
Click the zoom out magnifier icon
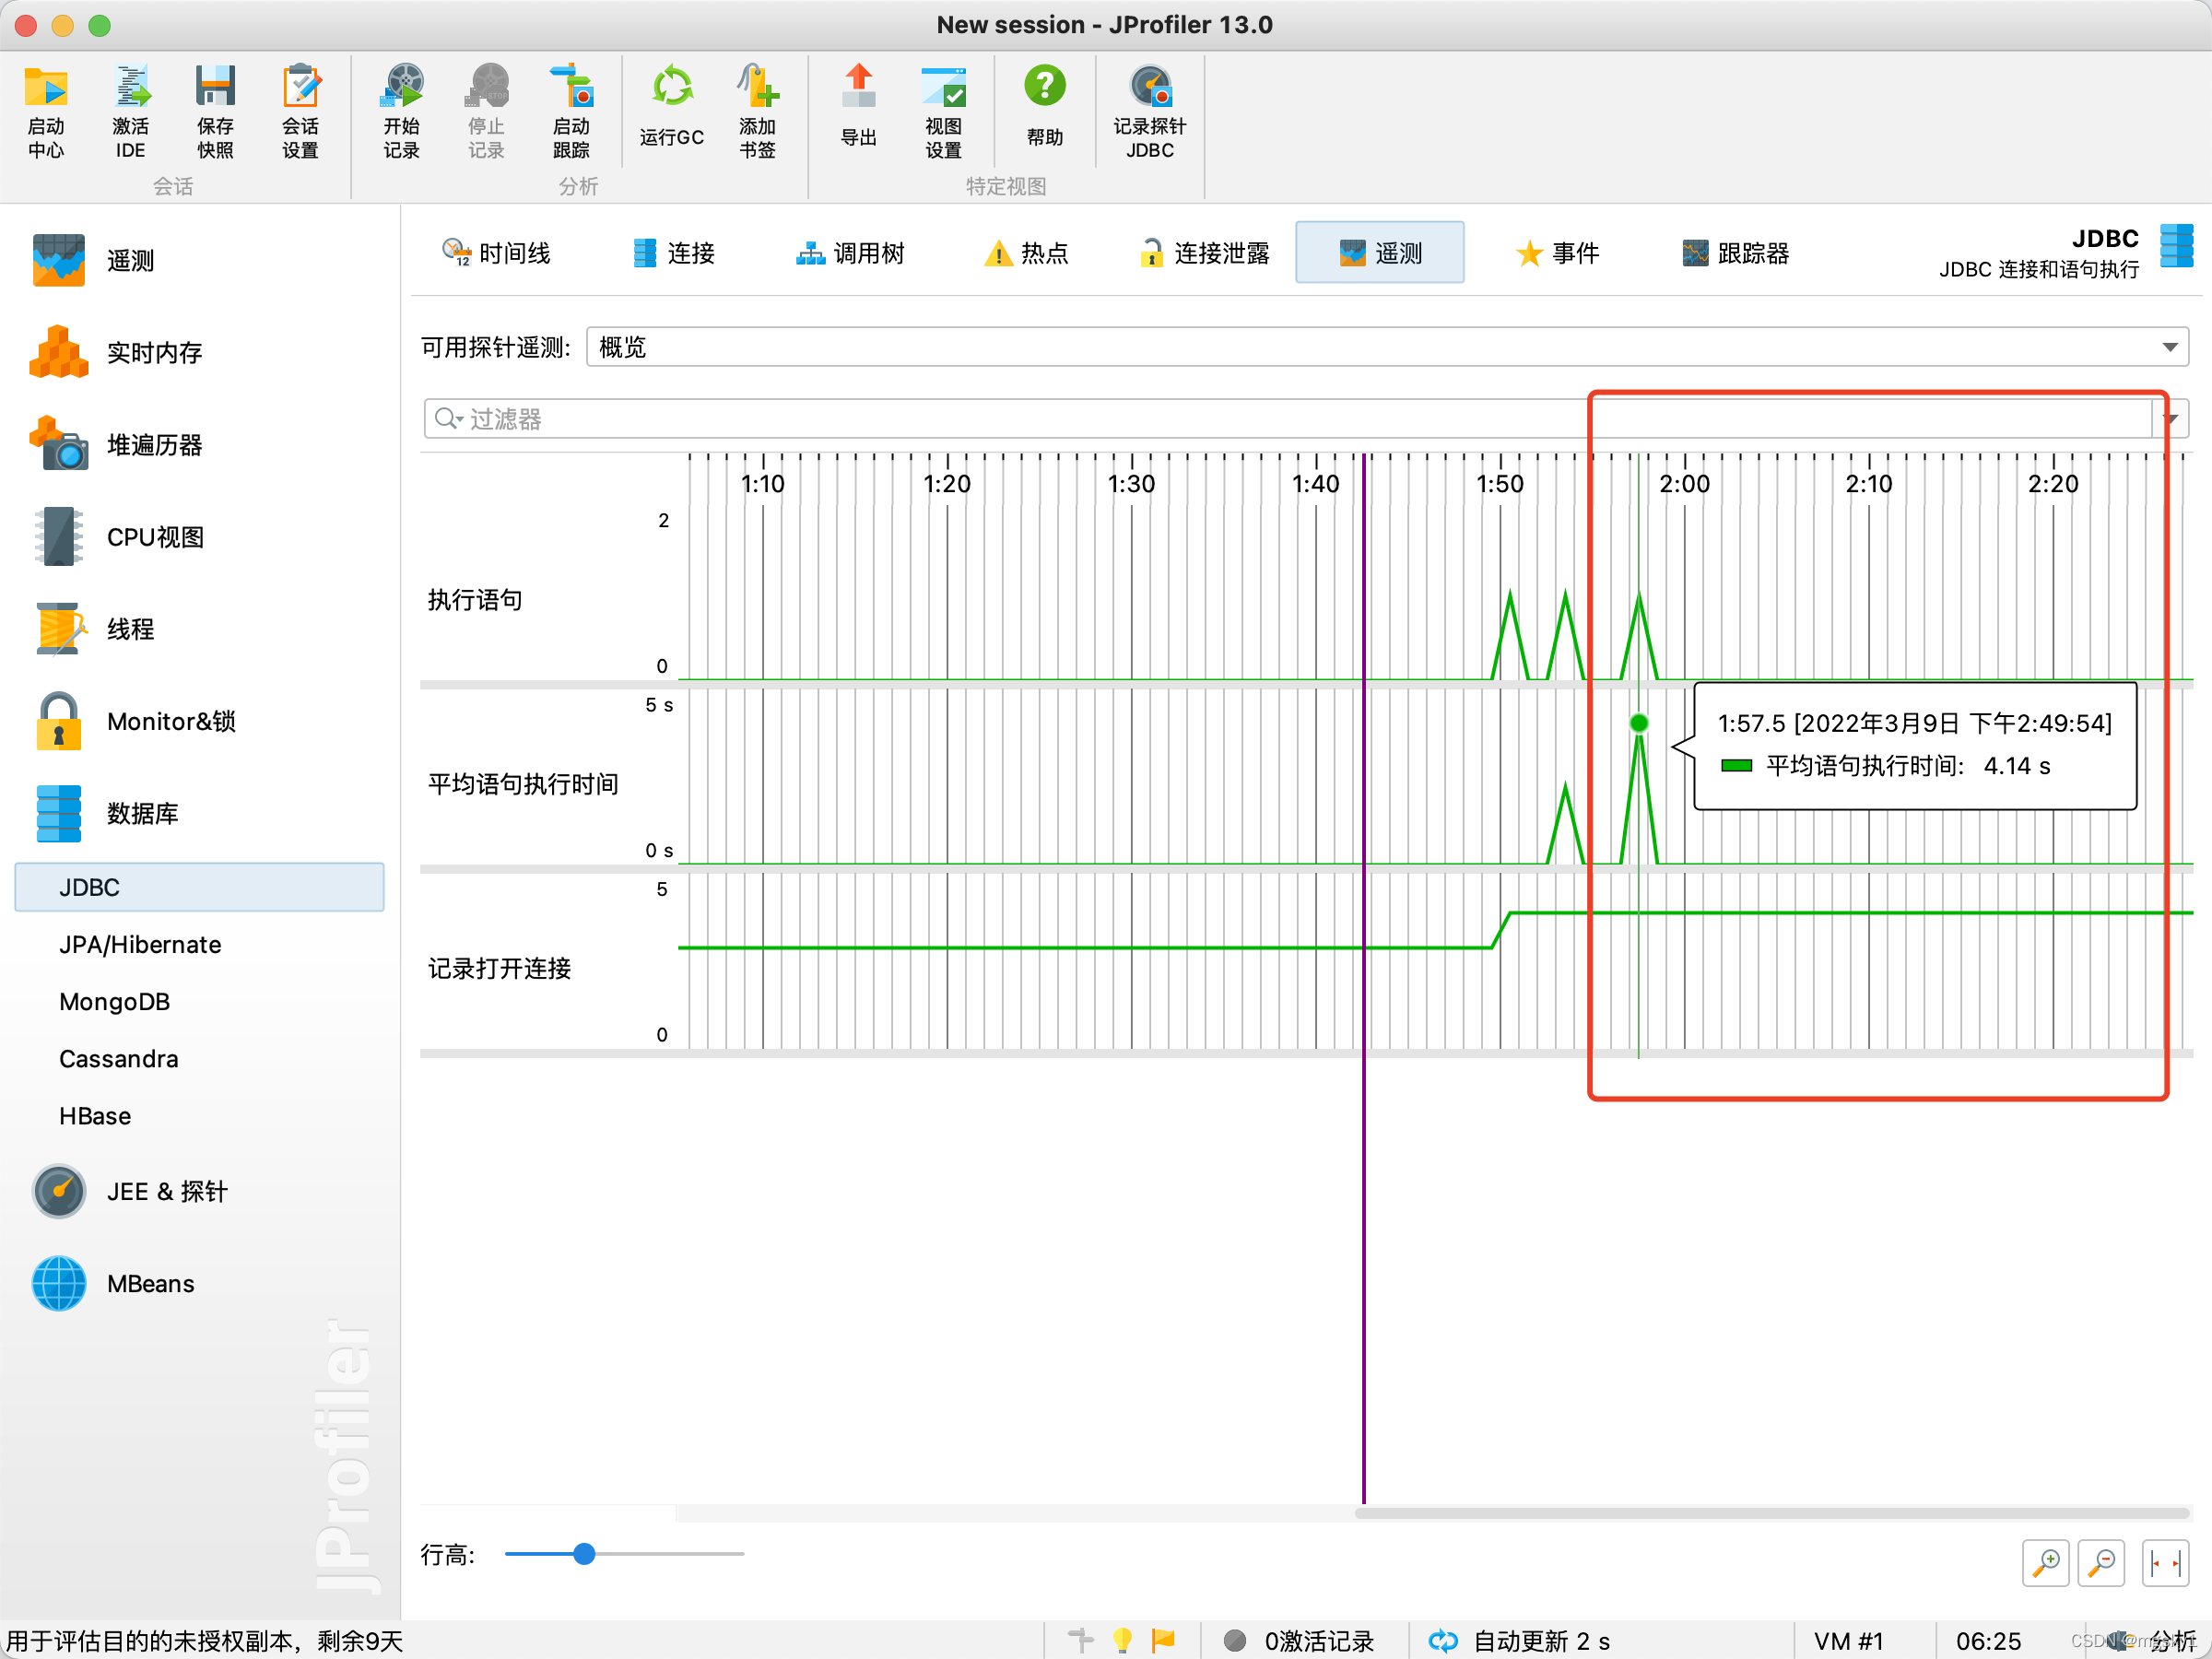tap(2101, 1562)
